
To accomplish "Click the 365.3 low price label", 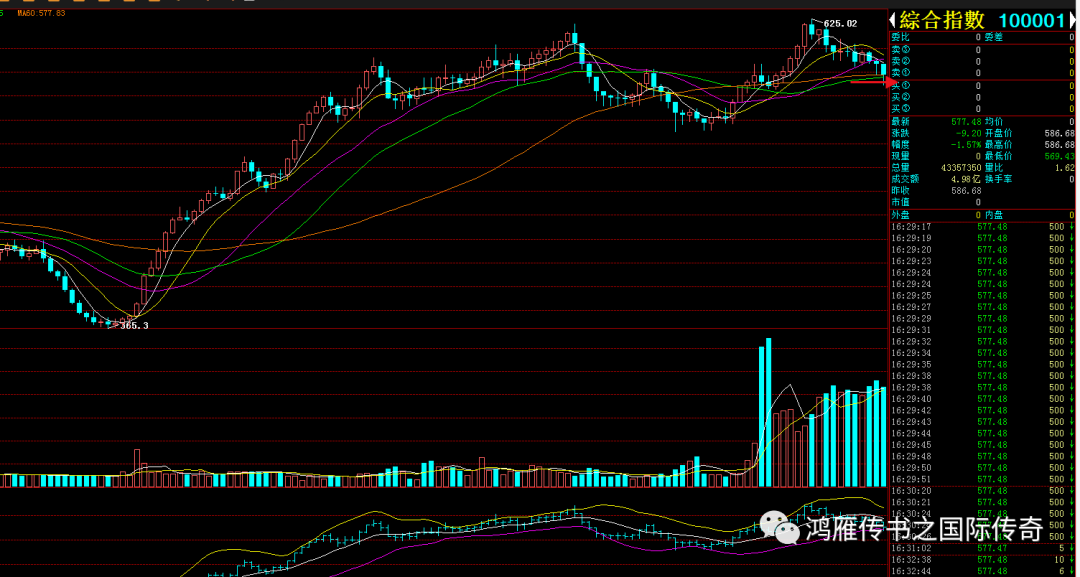I will 134,326.
